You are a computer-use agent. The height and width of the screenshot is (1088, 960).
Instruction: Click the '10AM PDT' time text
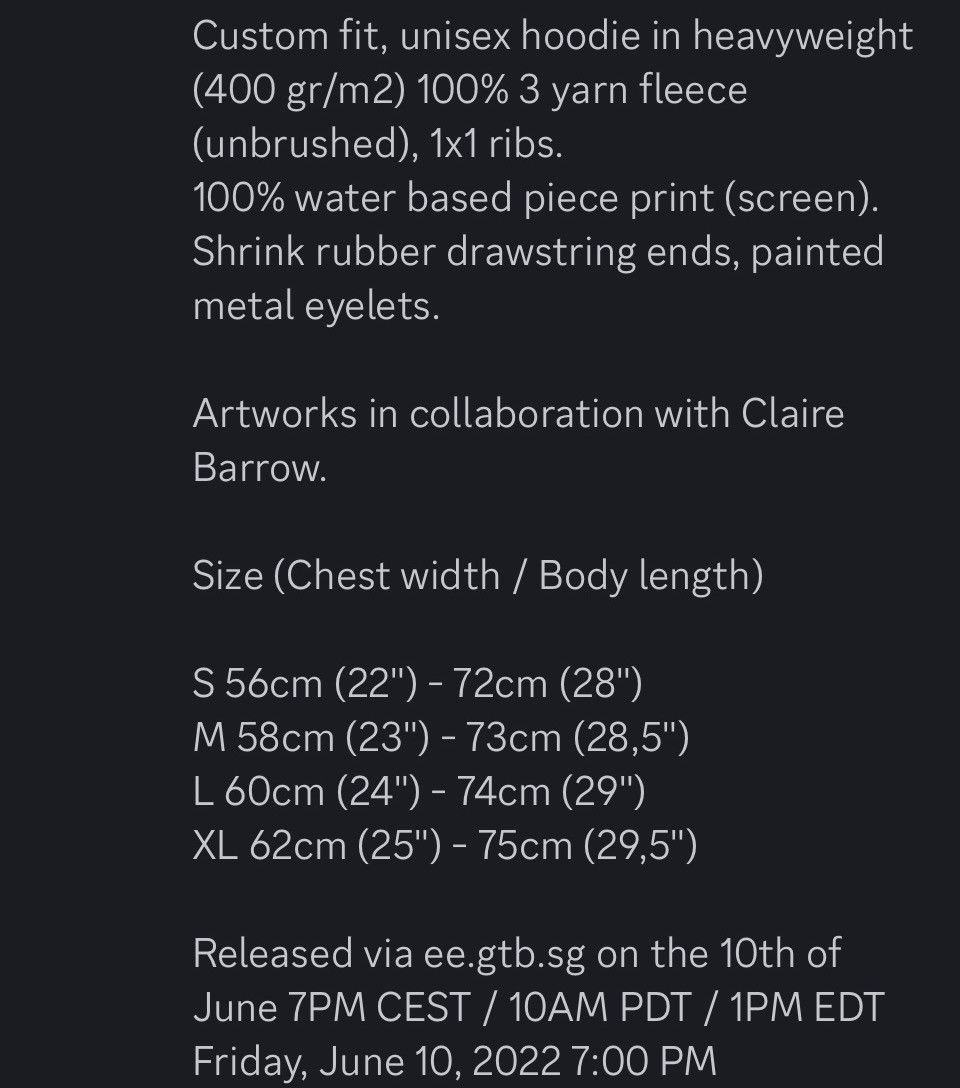[600, 1008]
